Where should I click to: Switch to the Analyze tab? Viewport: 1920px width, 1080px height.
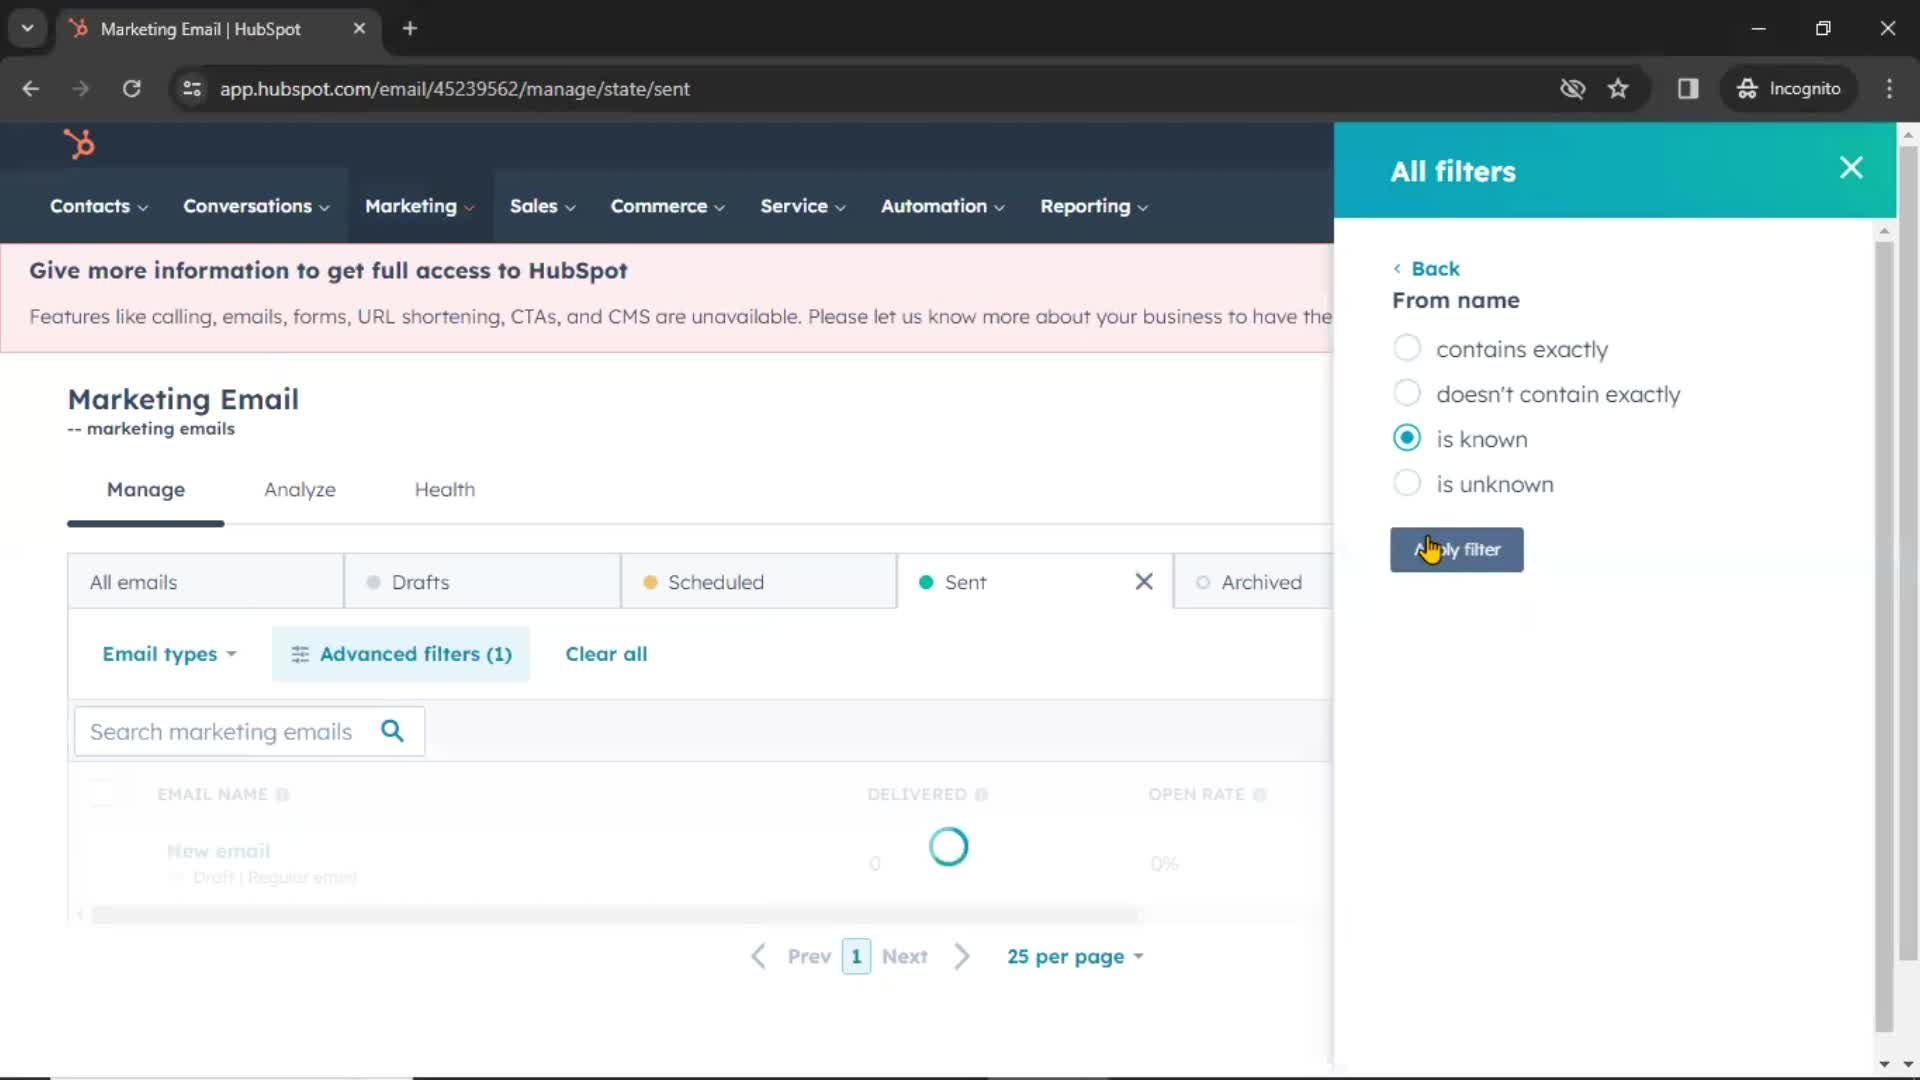pos(299,489)
